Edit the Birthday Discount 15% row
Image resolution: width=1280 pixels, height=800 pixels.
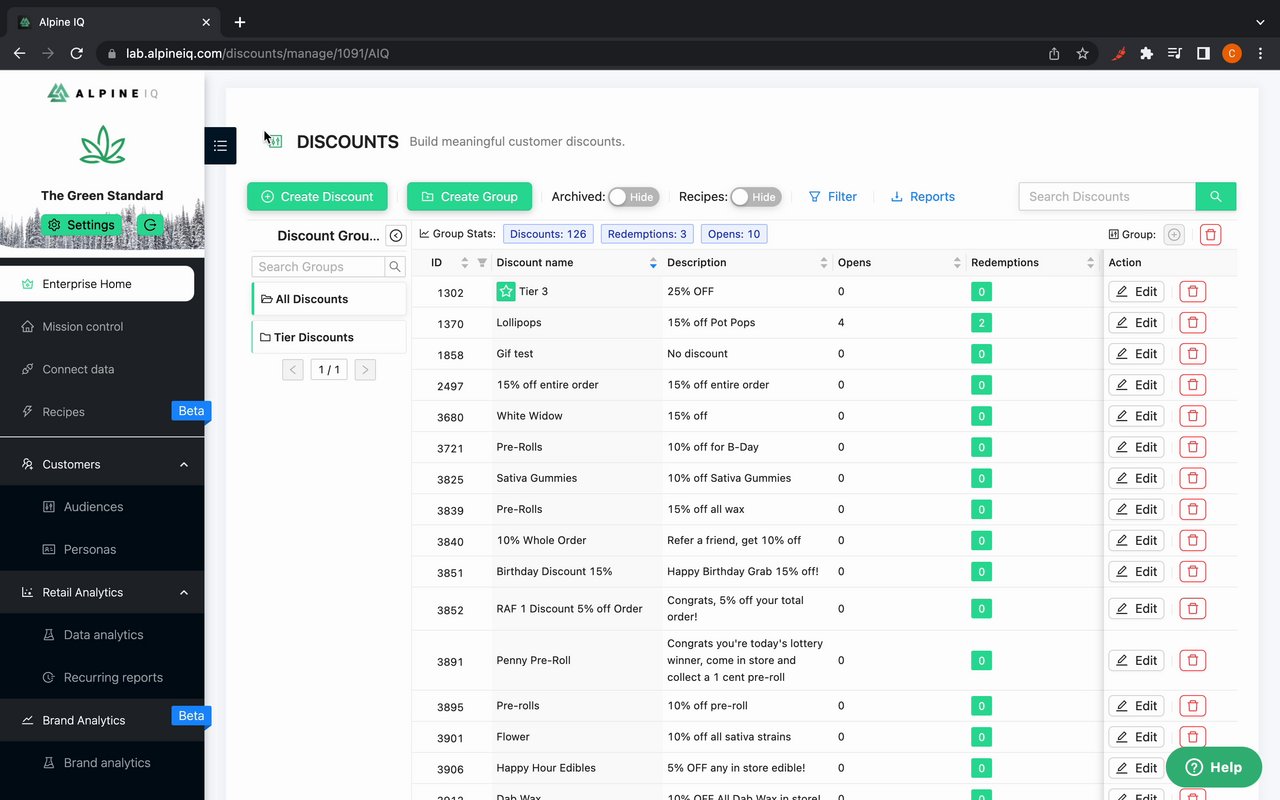tap(1136, 572)
